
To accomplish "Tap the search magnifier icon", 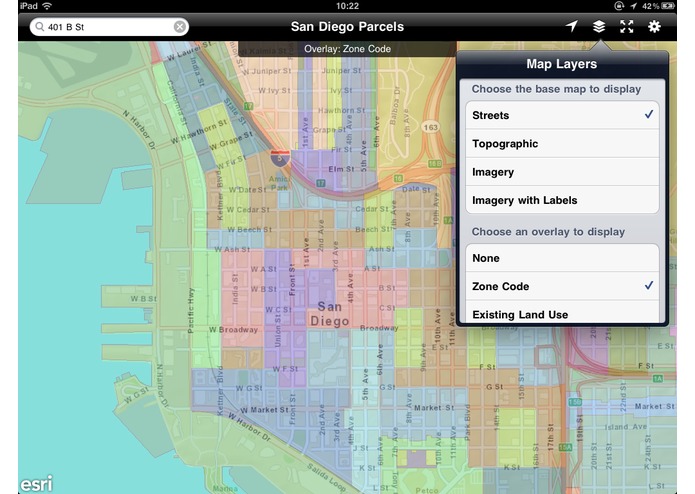I will tap(39, 27).
